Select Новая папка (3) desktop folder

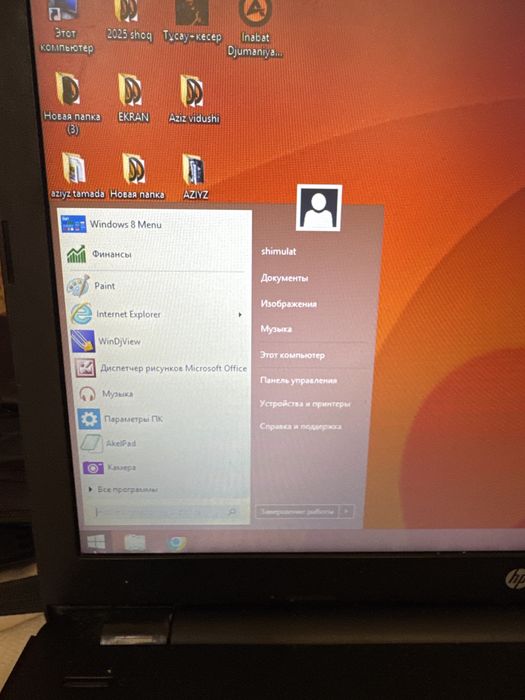[x=71, y=103]
